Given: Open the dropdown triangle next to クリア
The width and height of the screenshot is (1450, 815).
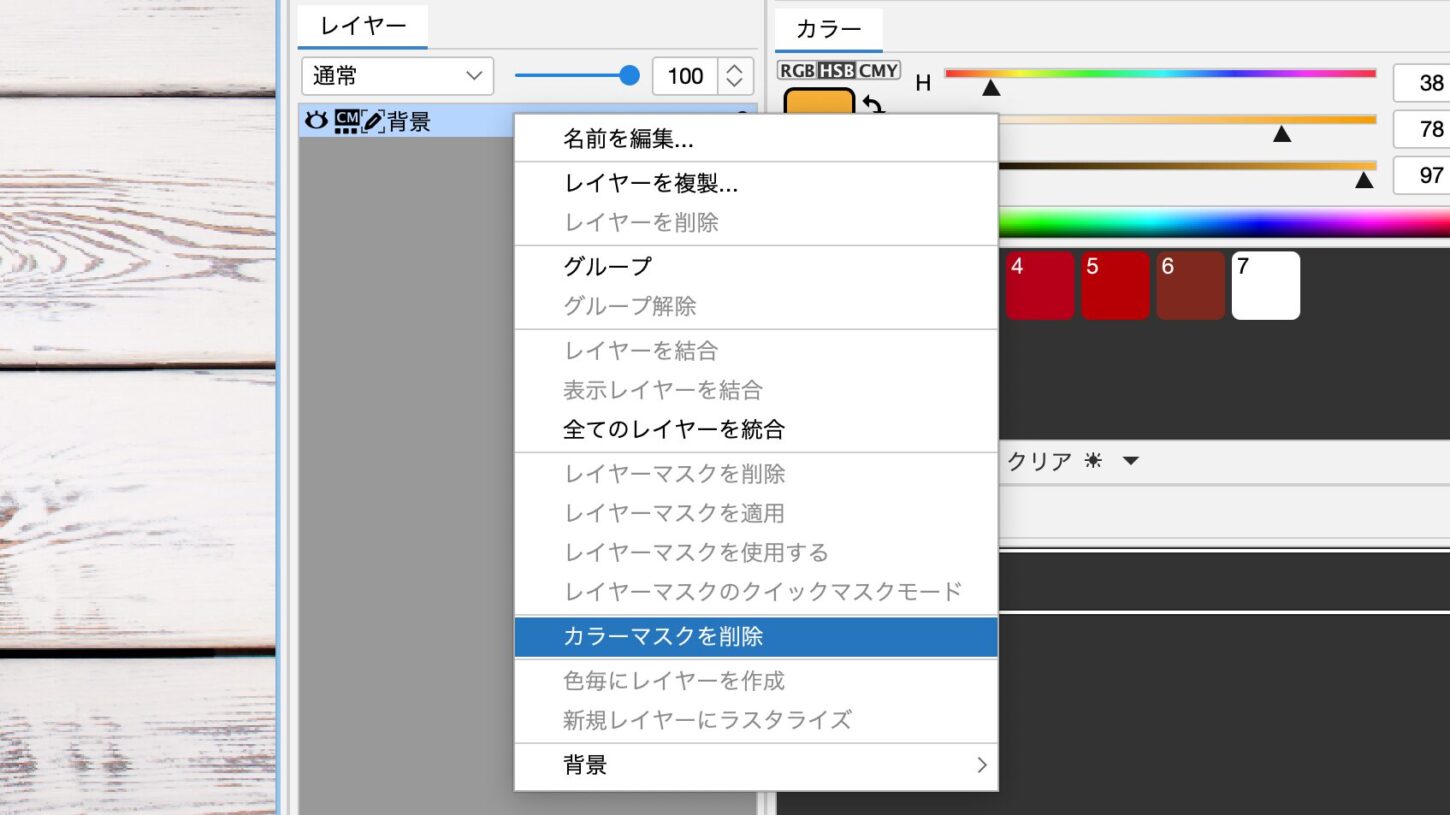Looking at the screenshot, I should [x=1131, y=461].
